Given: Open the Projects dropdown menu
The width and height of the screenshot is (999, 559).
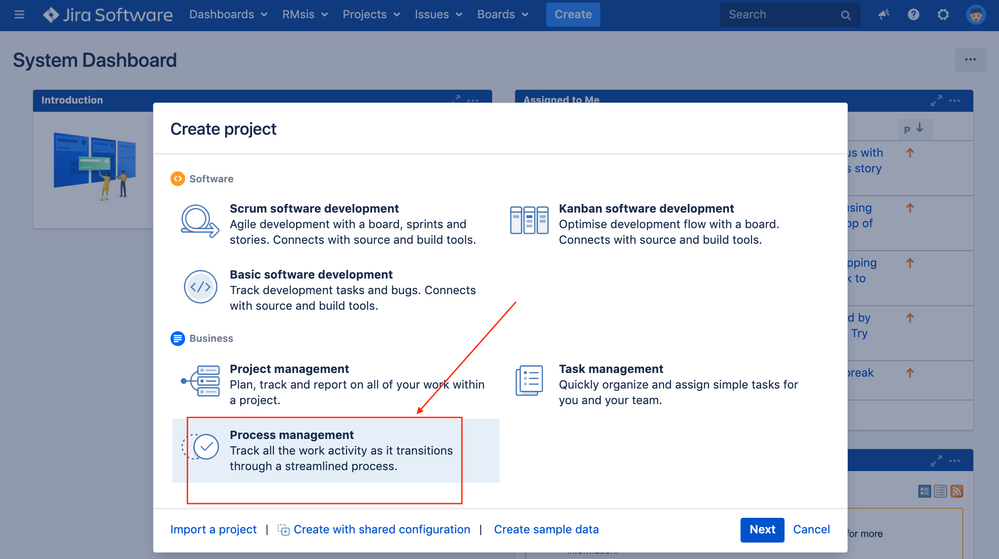Looking at the screenshot, I should [371, 14].
